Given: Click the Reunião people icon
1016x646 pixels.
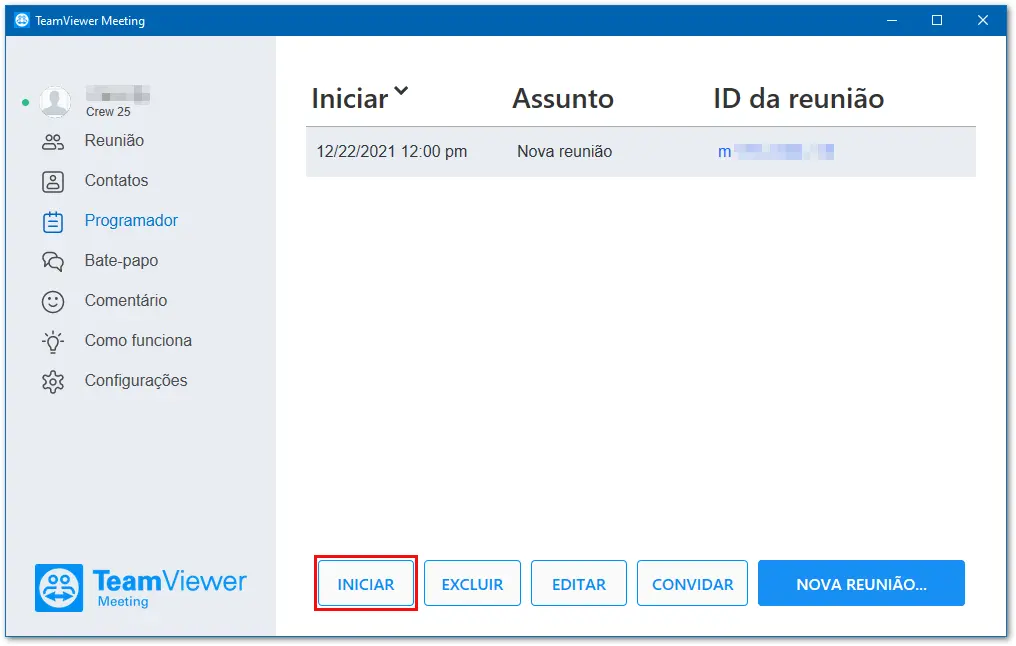Looking at the screenshot, I should (52, 142).
